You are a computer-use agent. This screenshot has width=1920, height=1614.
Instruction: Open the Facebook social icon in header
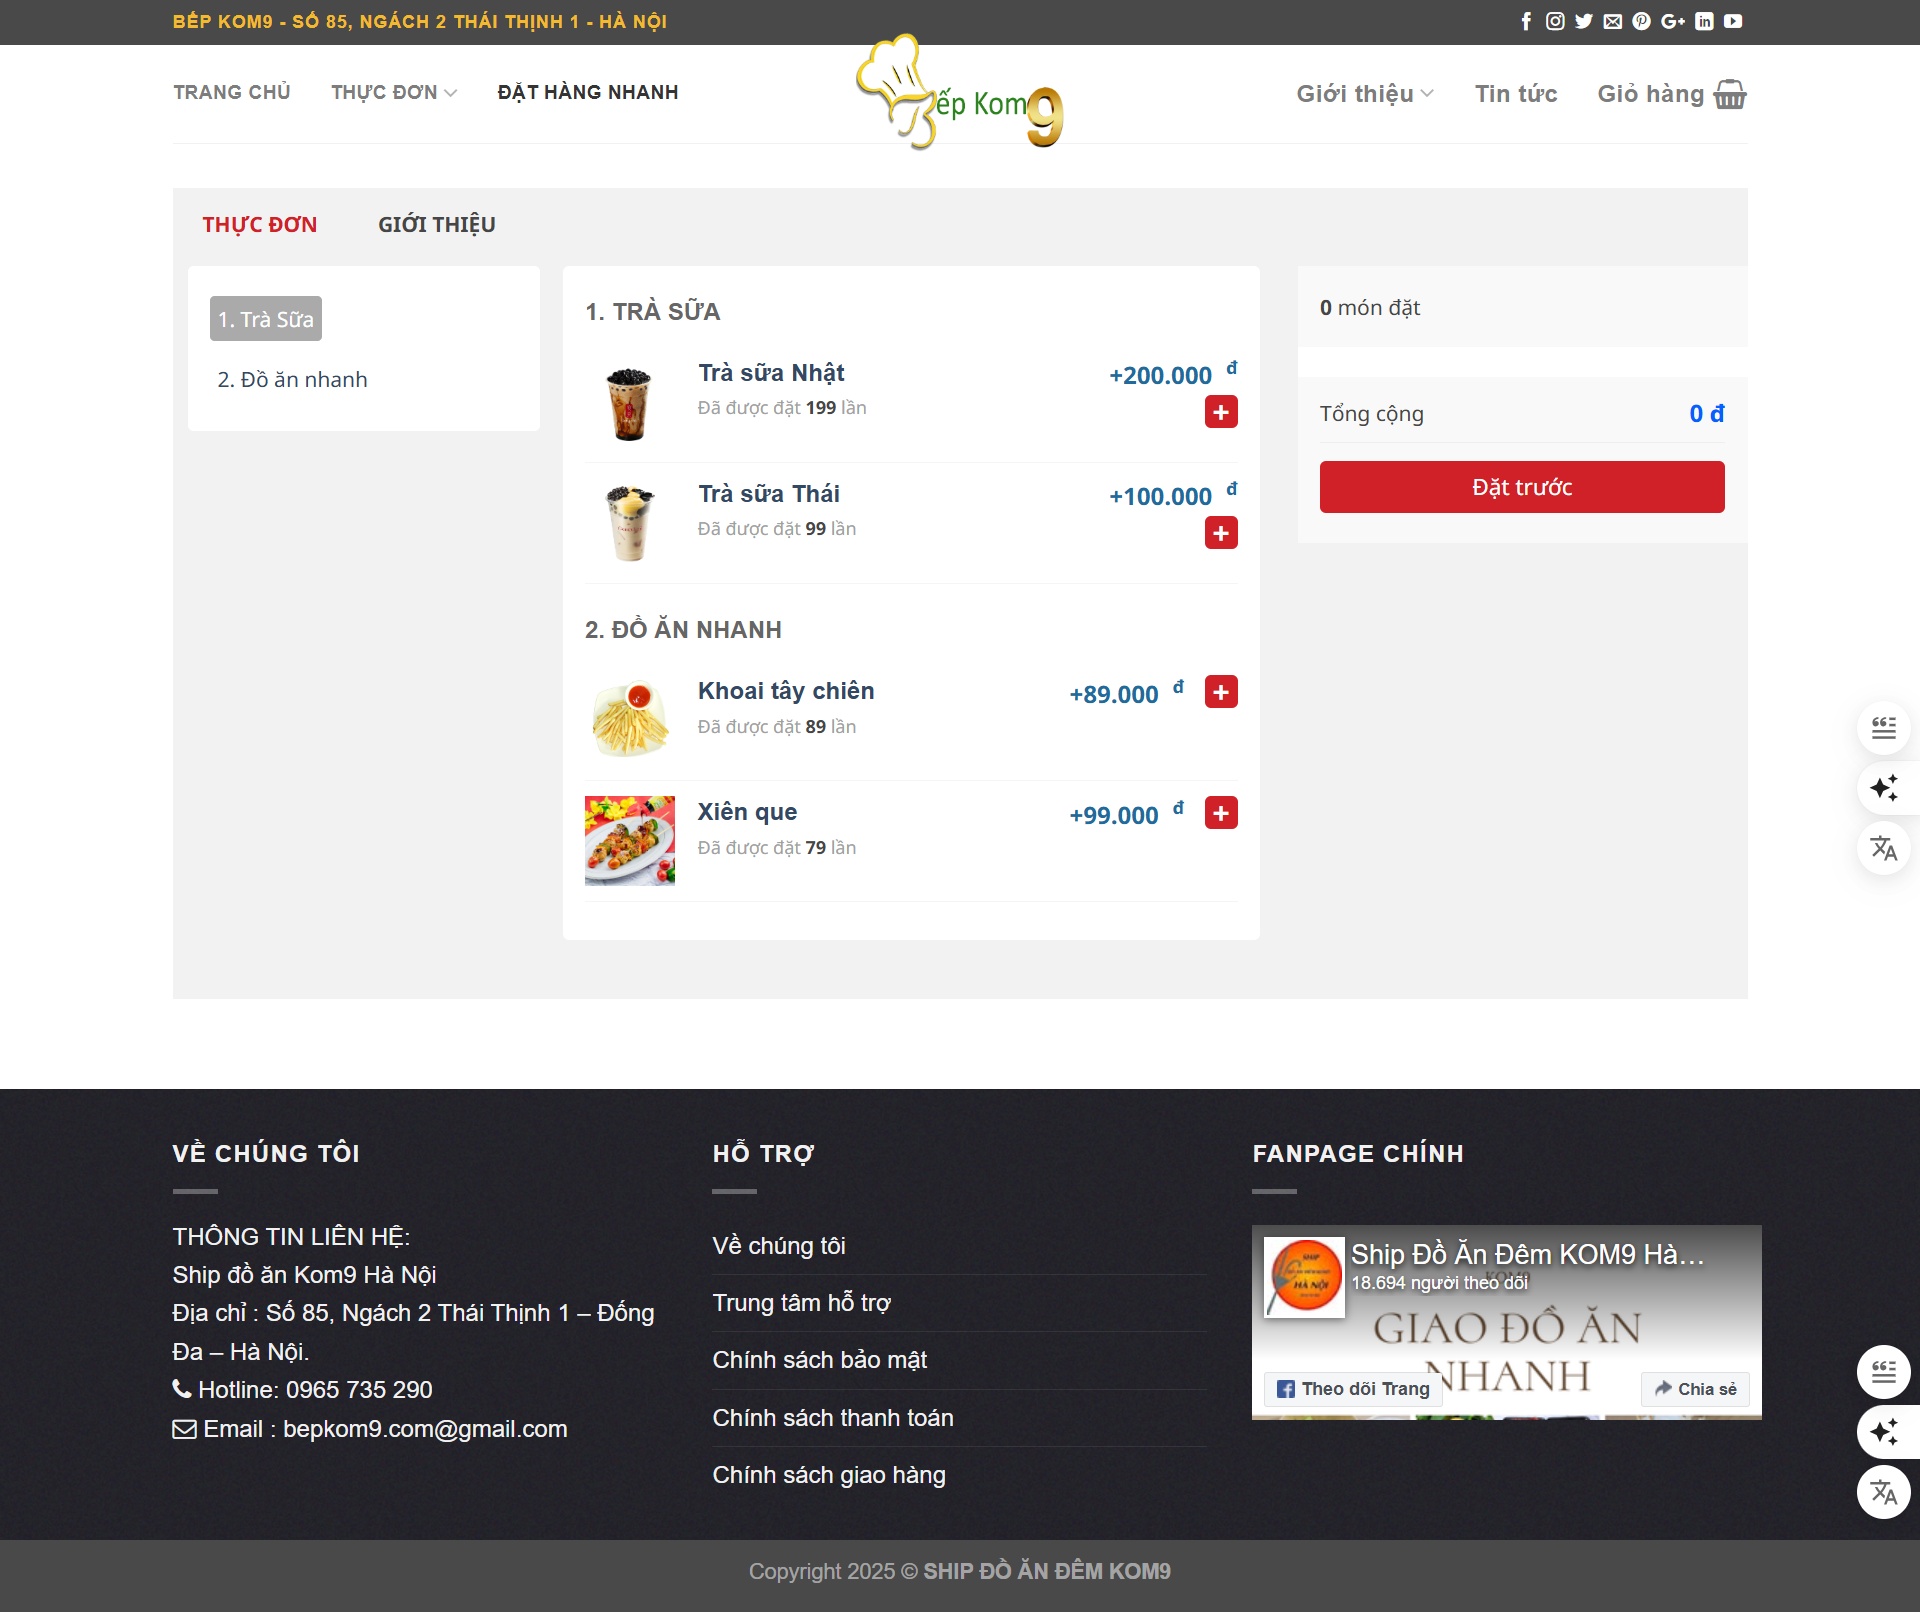pos(1526,21)
